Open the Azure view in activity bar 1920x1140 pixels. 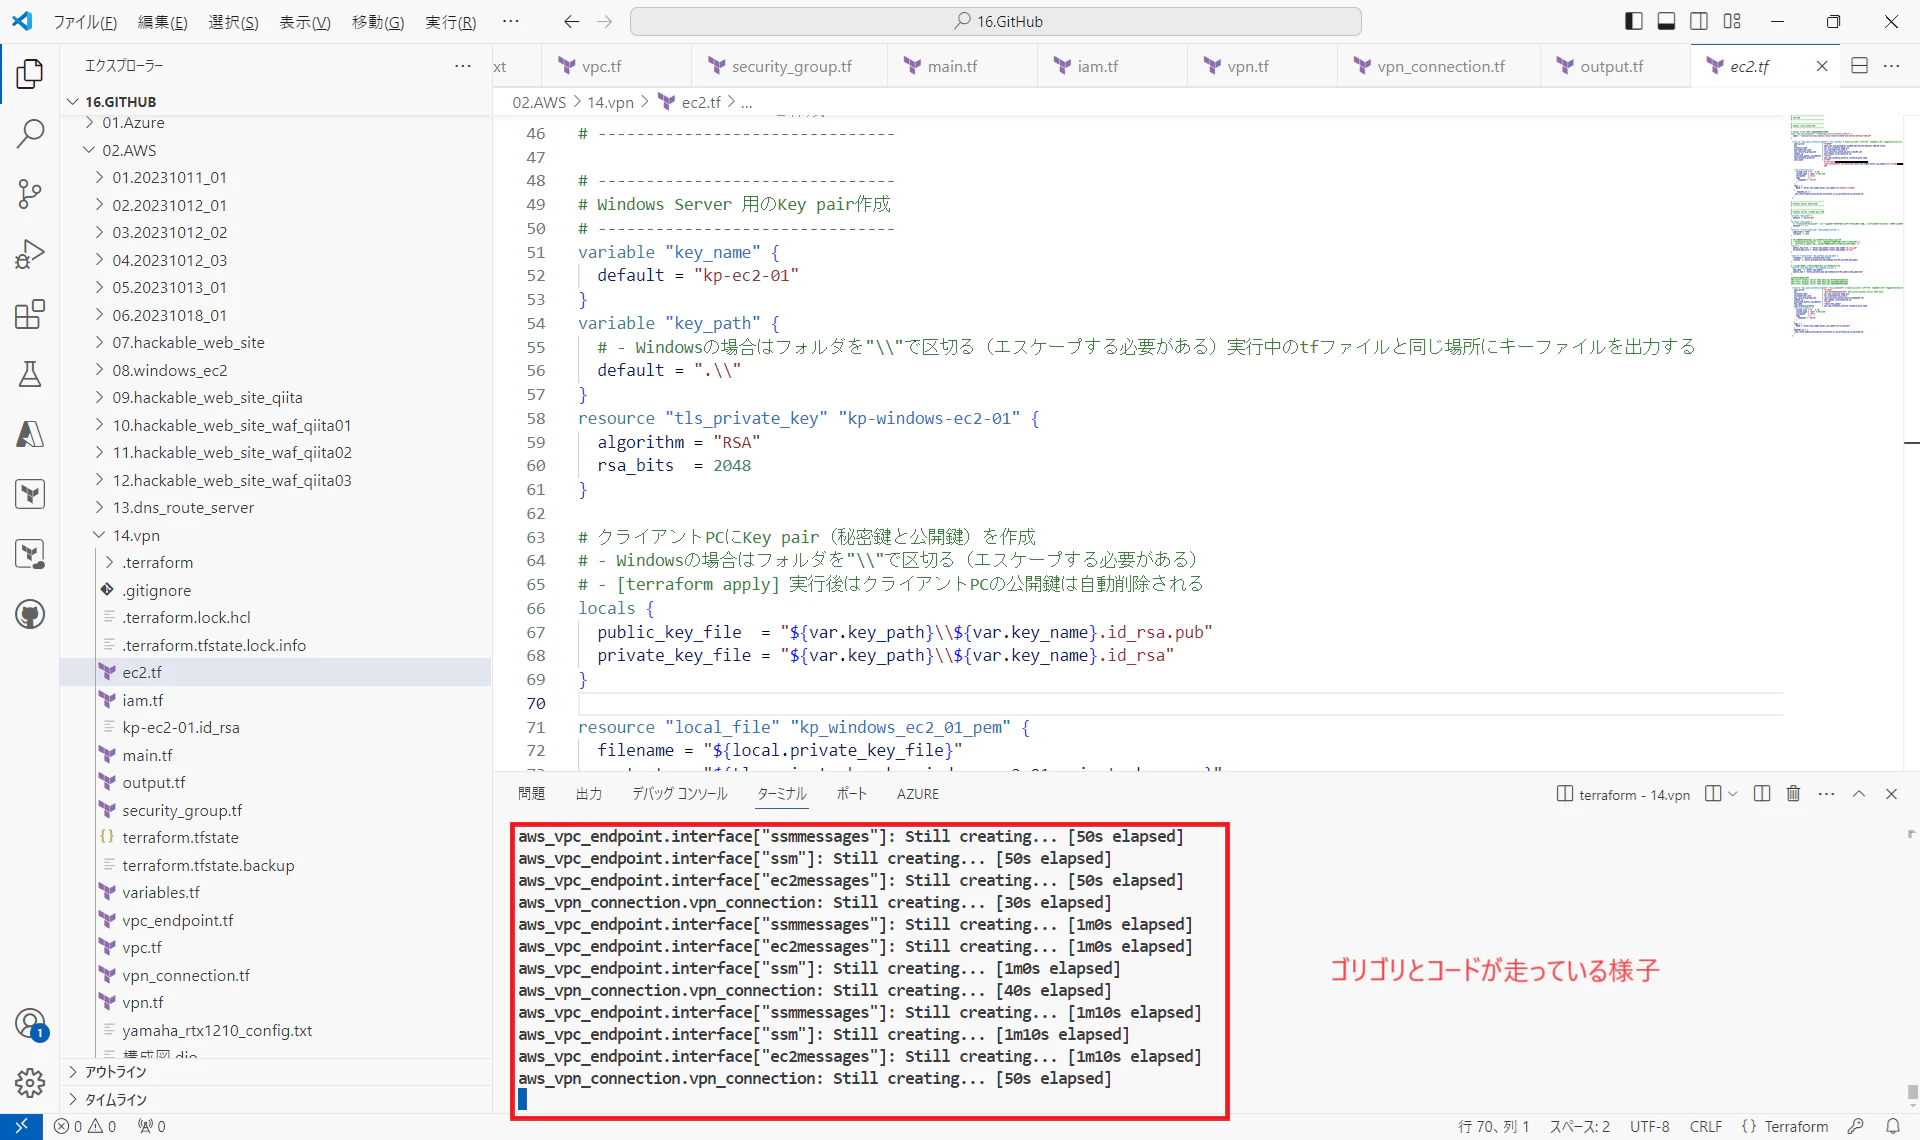(x=30, y=434)
